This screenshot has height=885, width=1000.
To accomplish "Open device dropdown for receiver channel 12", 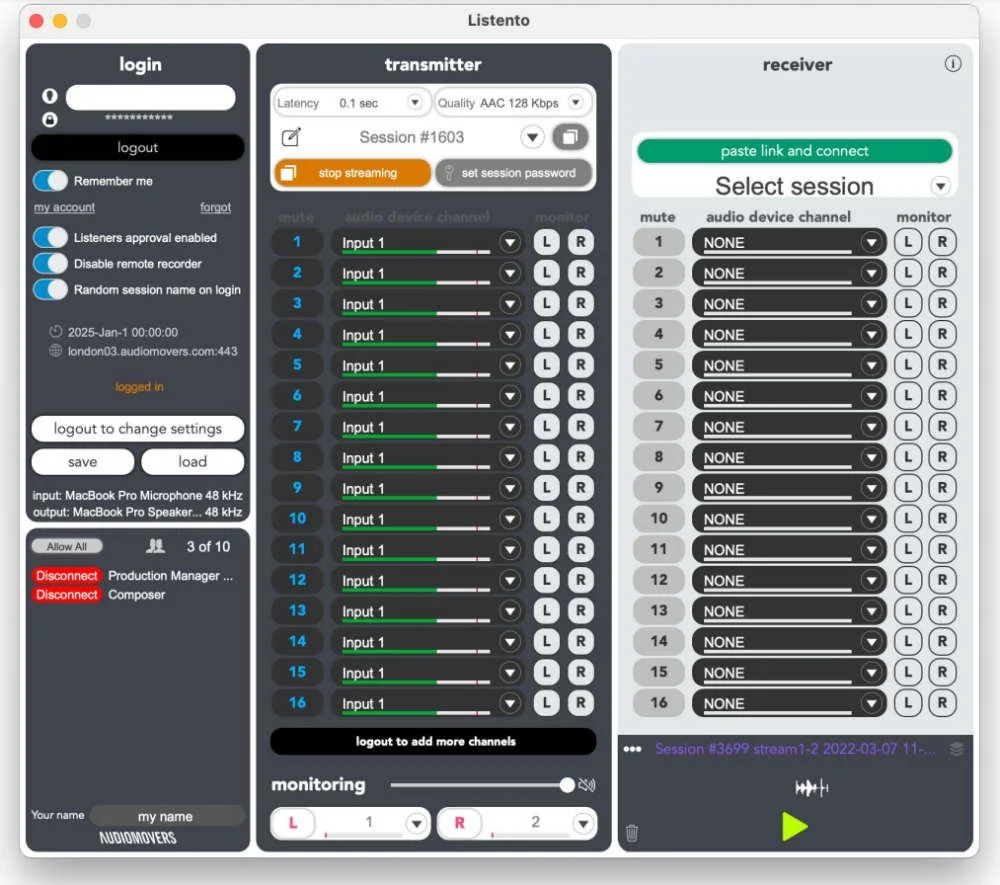I will click(x=871, y=580).
